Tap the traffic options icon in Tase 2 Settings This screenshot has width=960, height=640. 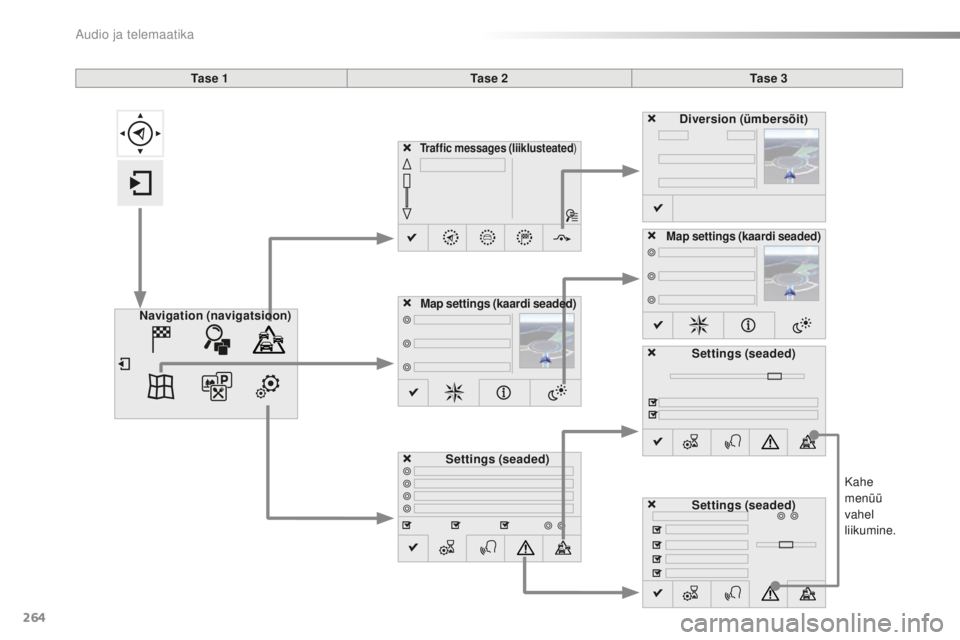coord(563,548)
